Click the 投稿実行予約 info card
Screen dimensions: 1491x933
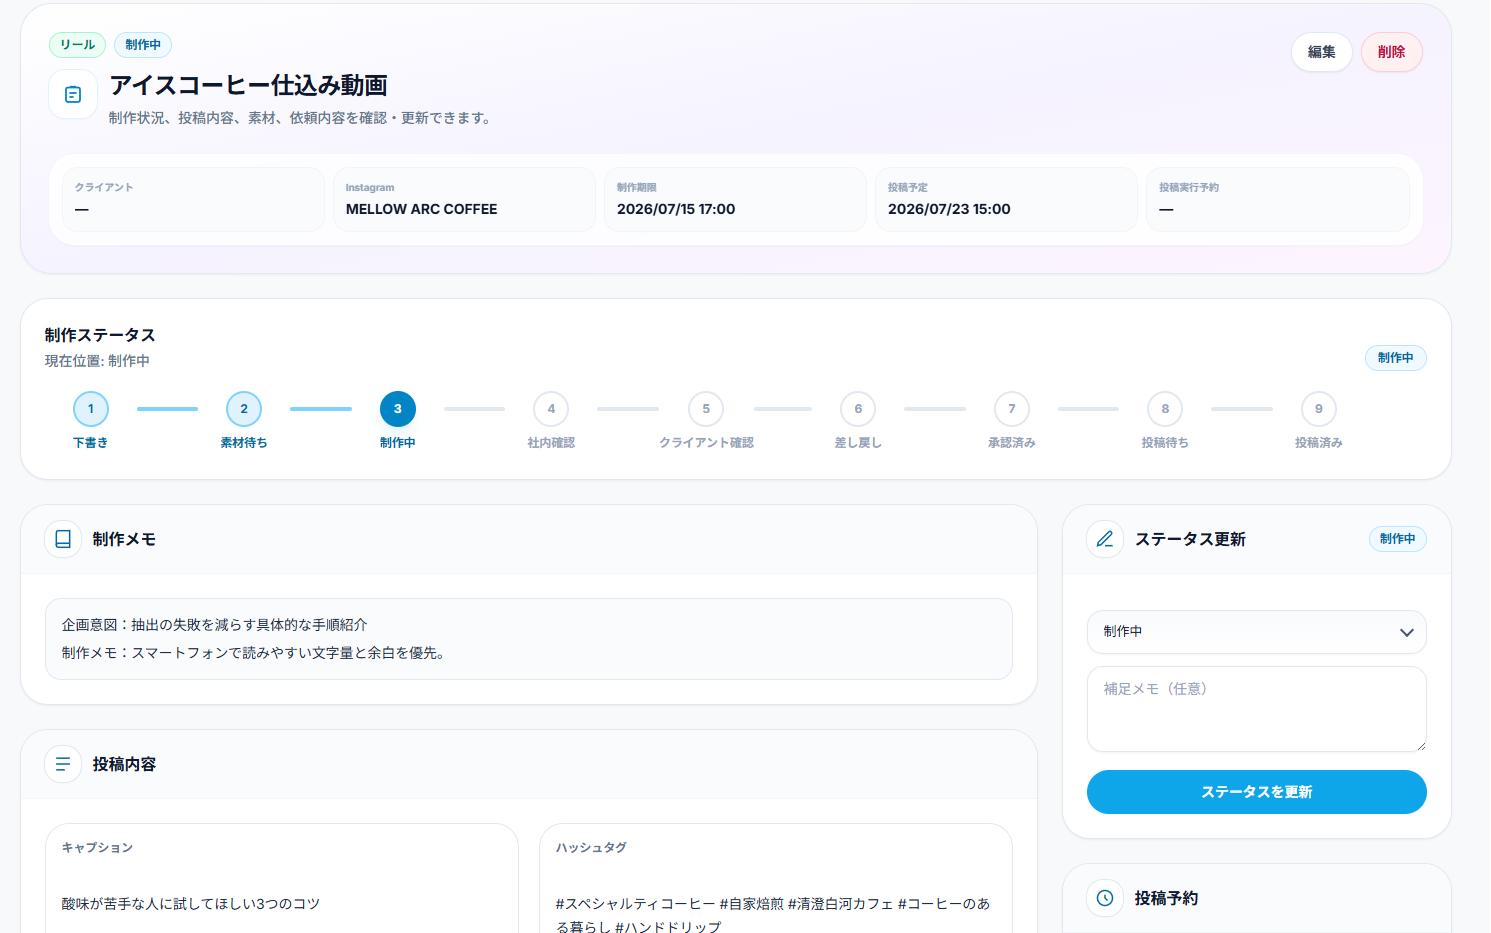pyautogui.click(x=1278, y=199)
